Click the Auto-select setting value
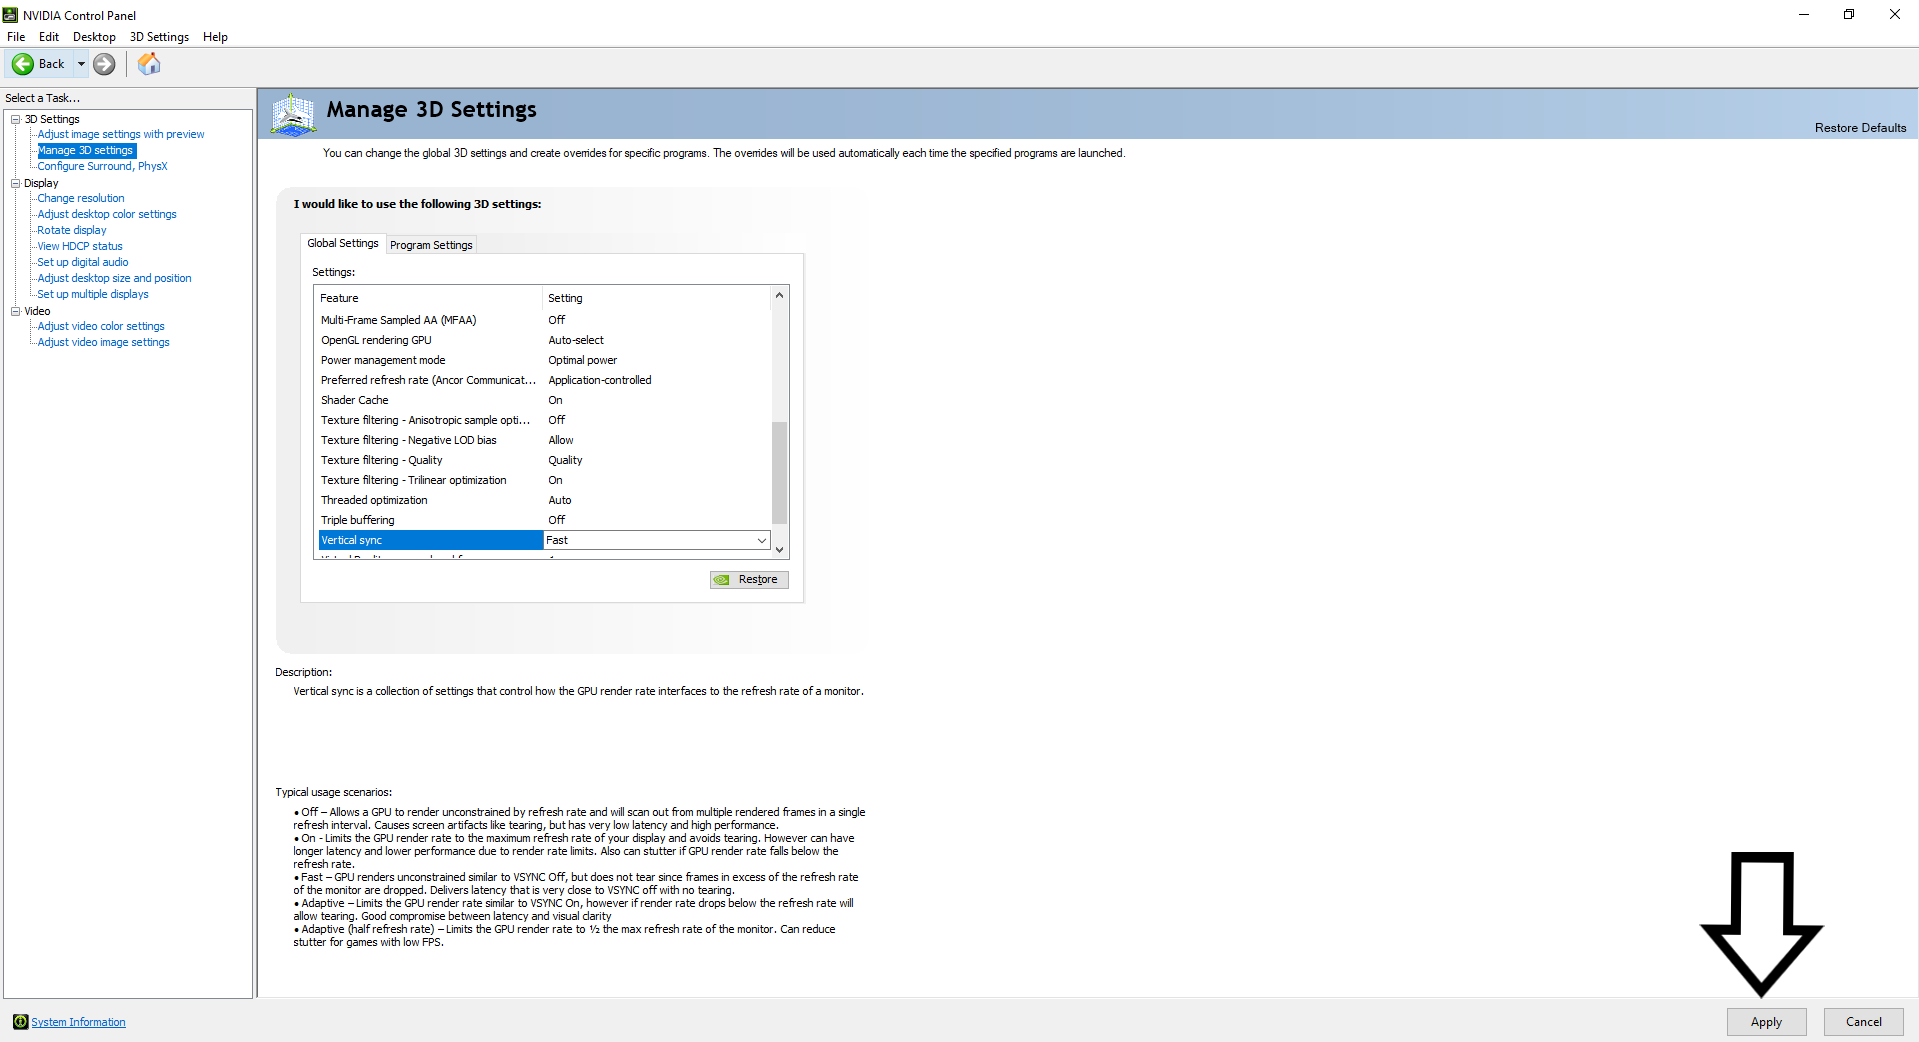 (x=576, y=340)
